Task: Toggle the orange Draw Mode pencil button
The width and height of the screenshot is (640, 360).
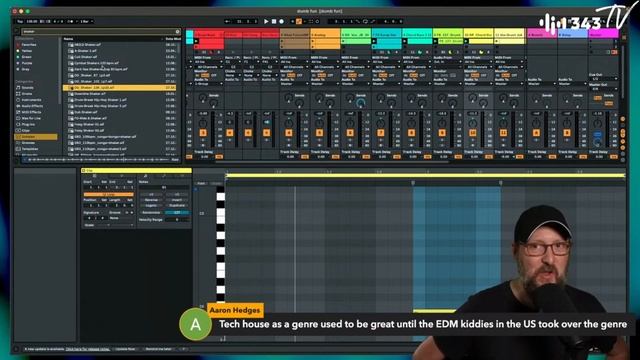Action: click(x=299, y=21)
